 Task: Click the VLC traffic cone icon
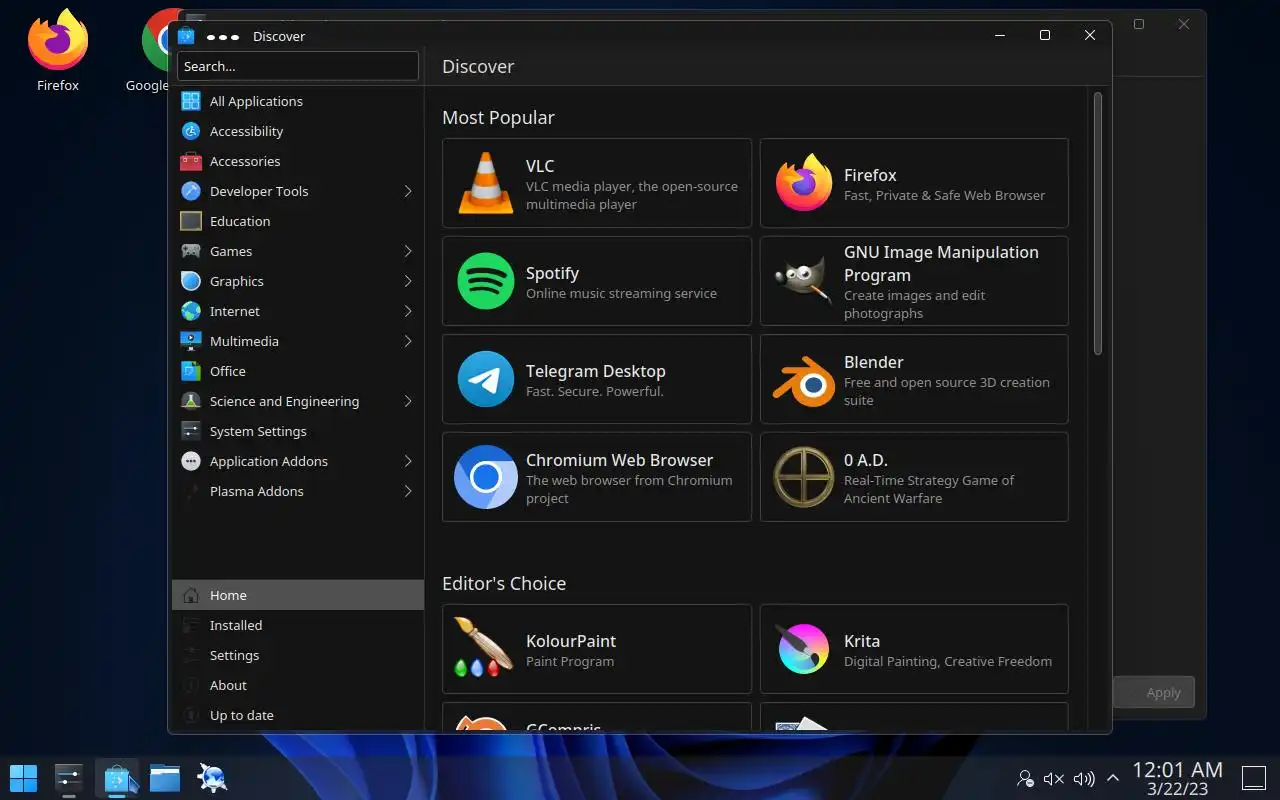point(486,183)
